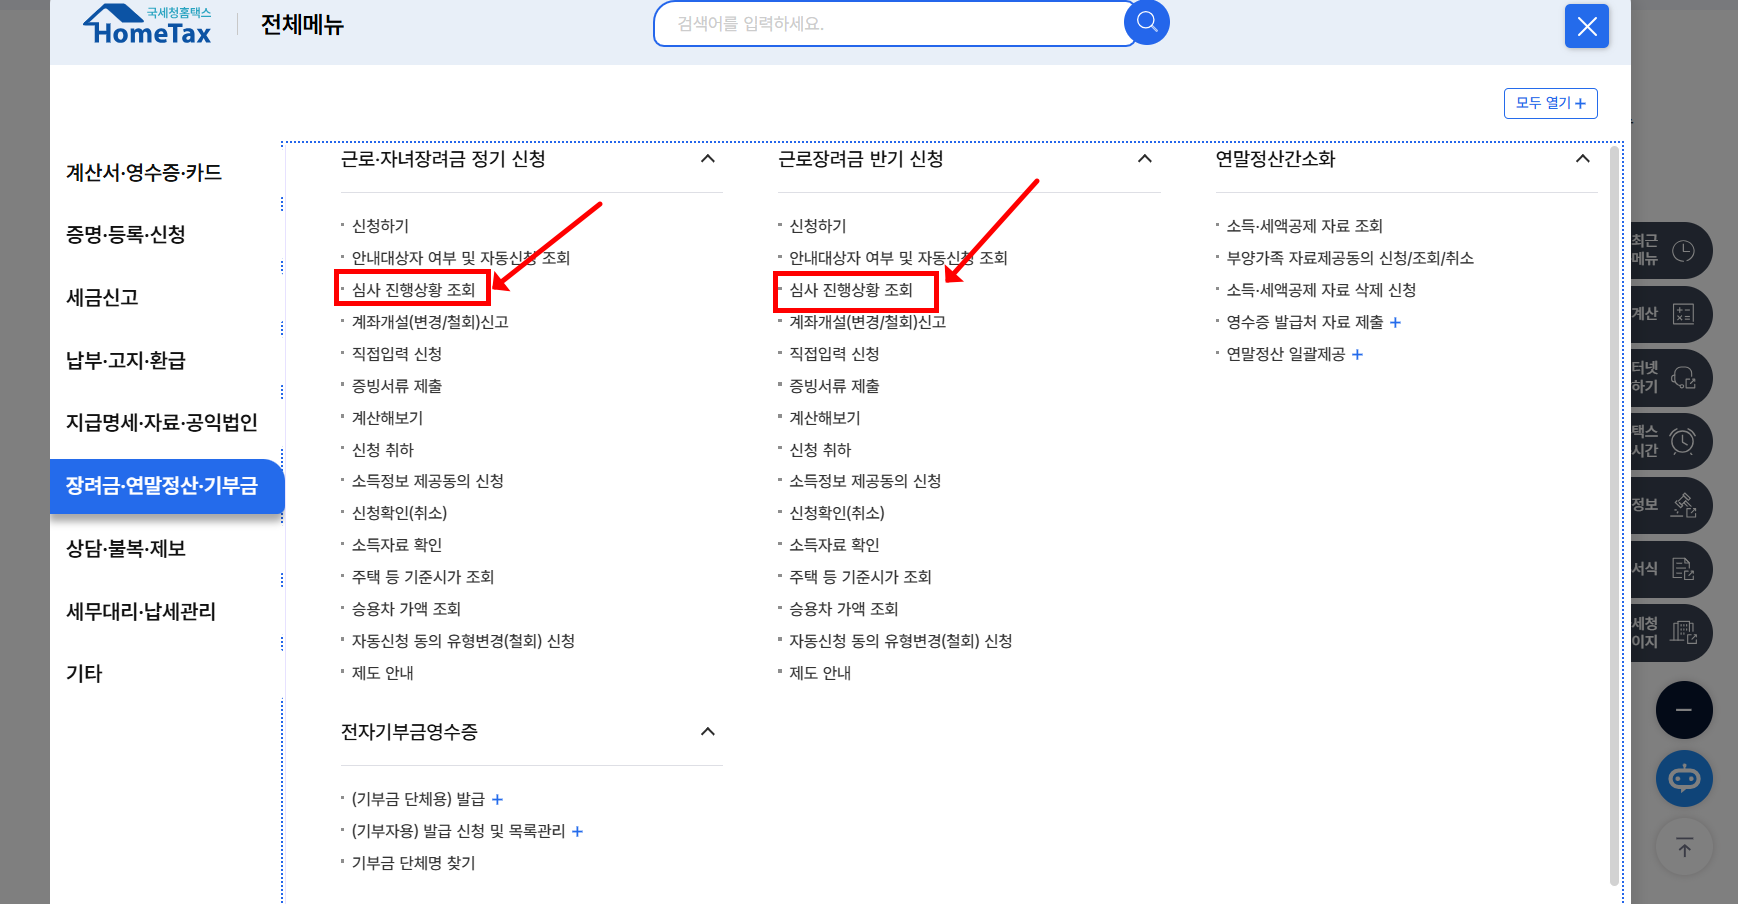
Task: Collapse the 근로·자녀장려금 정기 신청 section
Action: 708,158
